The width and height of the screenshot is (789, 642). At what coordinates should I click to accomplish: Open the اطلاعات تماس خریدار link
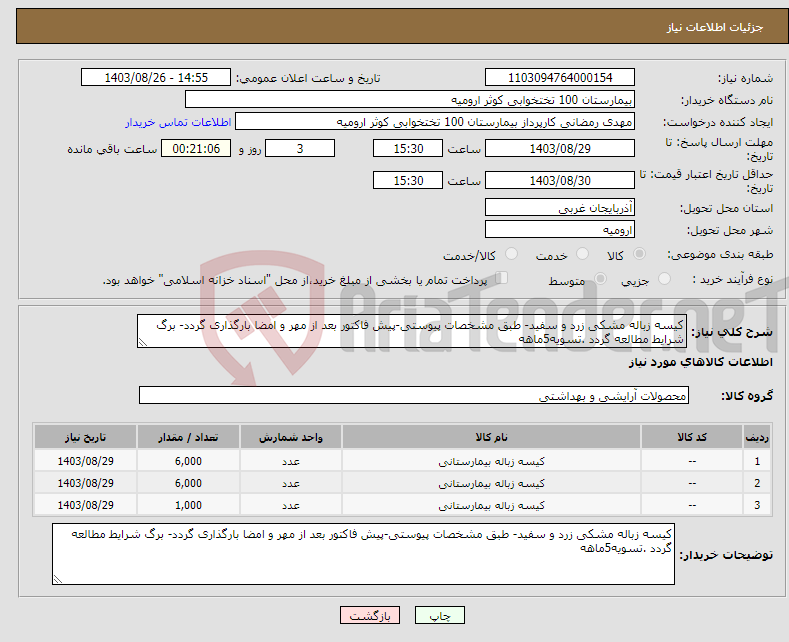tap(178, 122)
